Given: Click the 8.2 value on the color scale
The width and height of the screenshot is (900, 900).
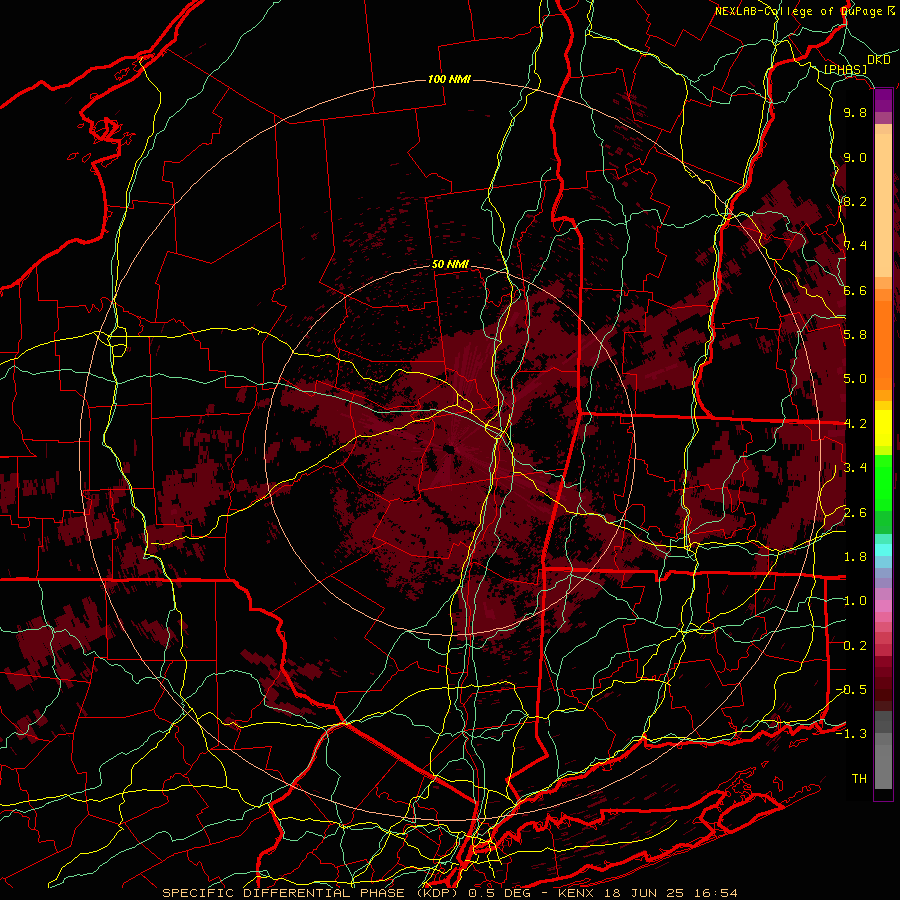Looking at the screenshot, I should [x=855, y=201].
